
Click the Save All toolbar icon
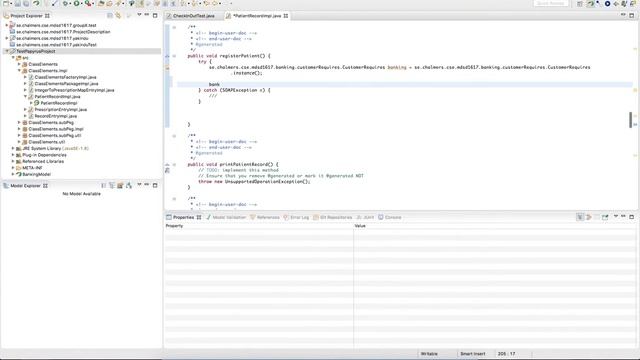coord(26,3)
